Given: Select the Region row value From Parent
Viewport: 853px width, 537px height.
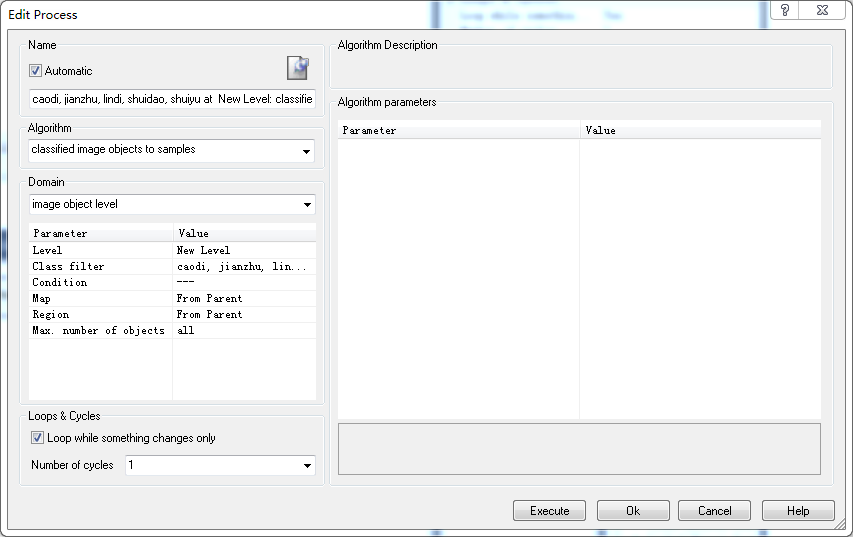Looking at the screenshot, I should (x=244, y=314).
